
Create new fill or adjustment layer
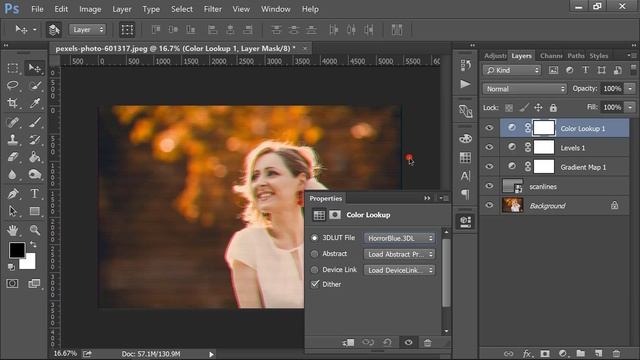click(x=562, y=353)
